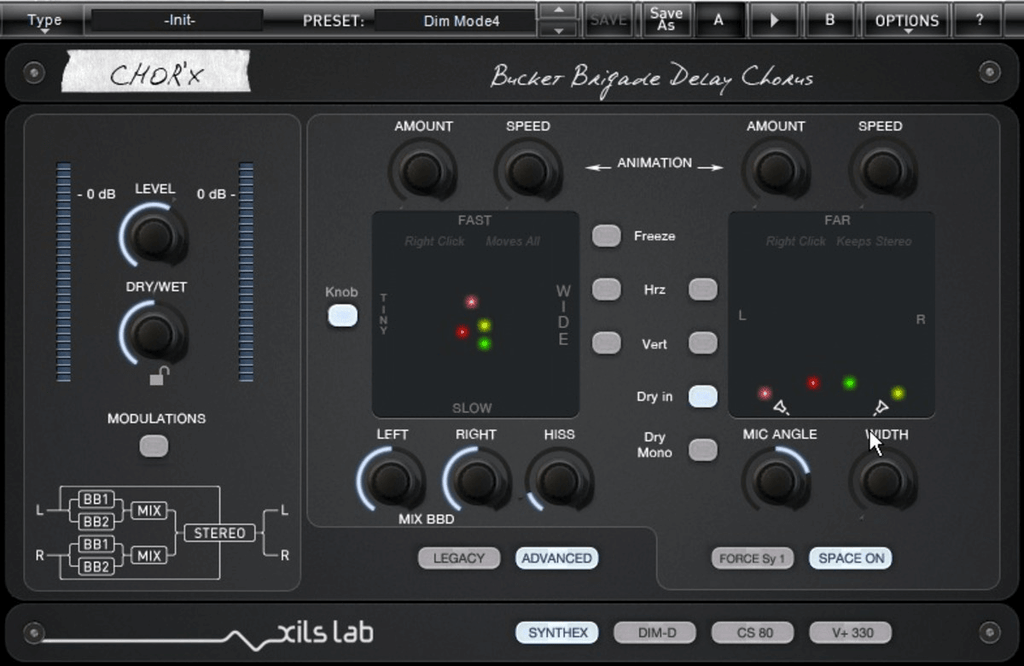
Task: Click the left microphone icon in FAR pad
Action: [x=781, y=408]
